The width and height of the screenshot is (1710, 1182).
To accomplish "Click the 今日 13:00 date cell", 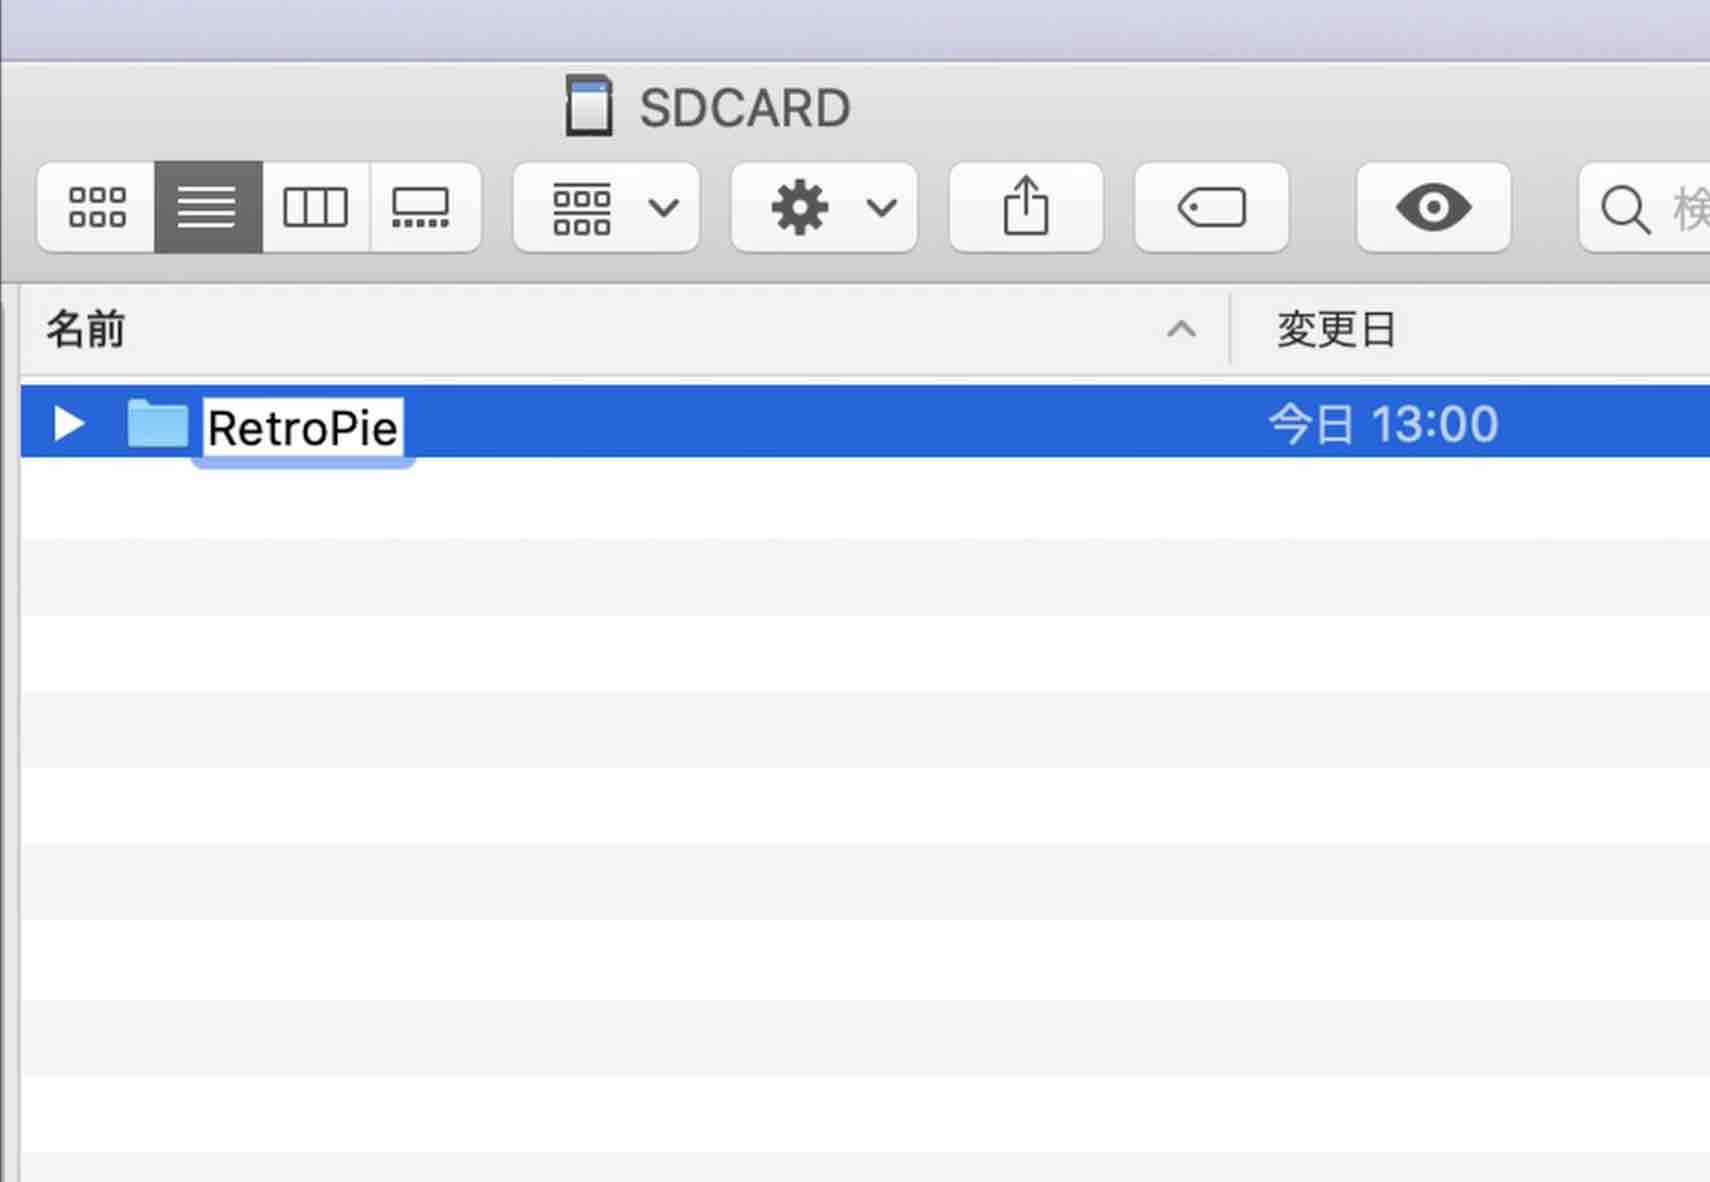I will (x=1383, y=424).
